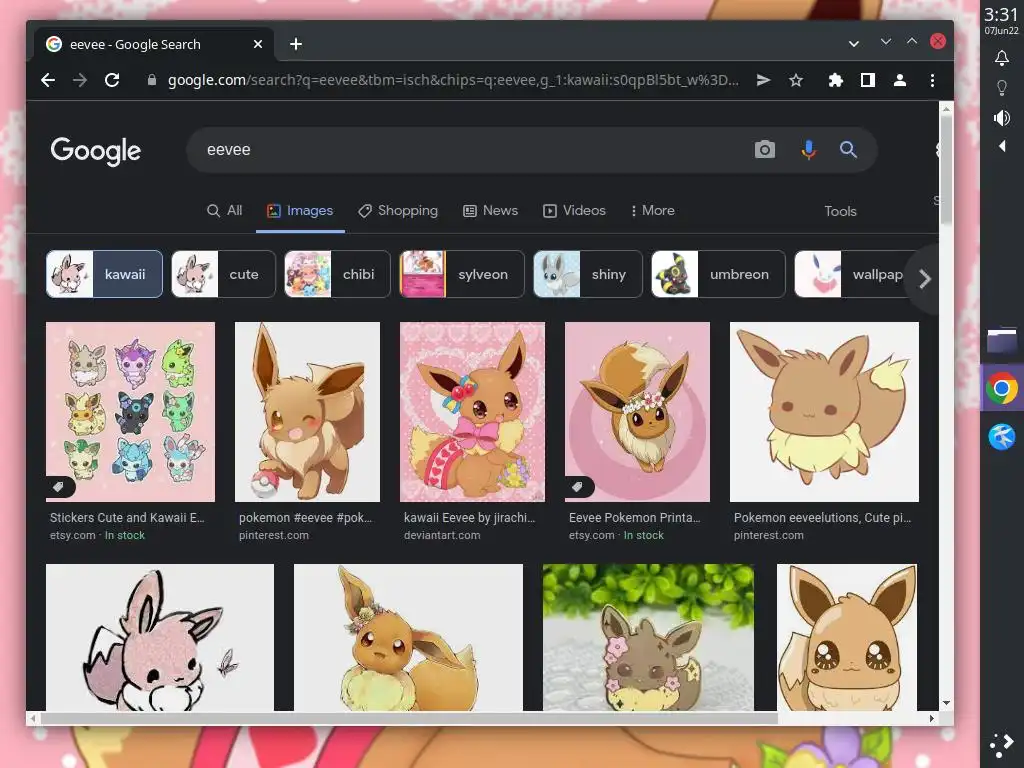This screenshot has width=1024, height=768.
Task: Switch to the All results tab
Action: point(224,211)
